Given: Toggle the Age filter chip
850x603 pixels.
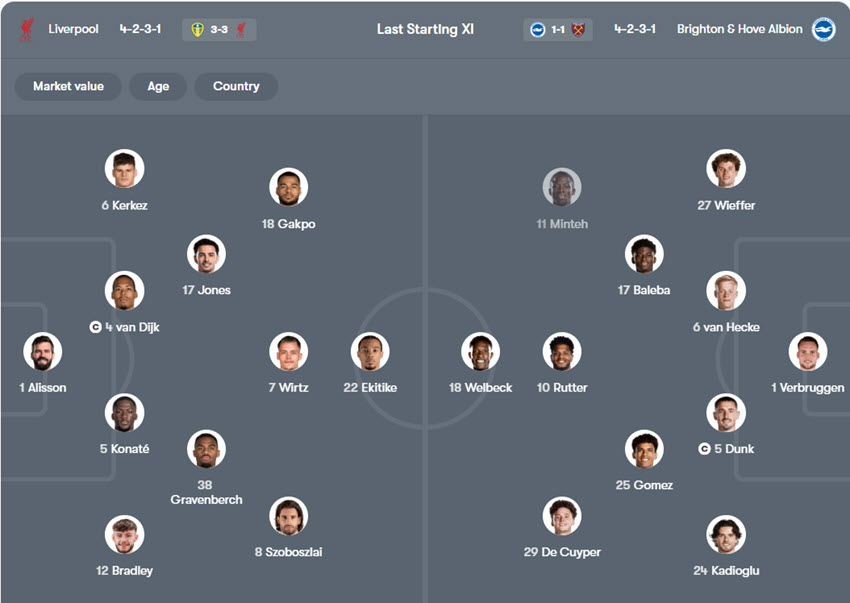Looking at the screenshot, I should [158, 86].
